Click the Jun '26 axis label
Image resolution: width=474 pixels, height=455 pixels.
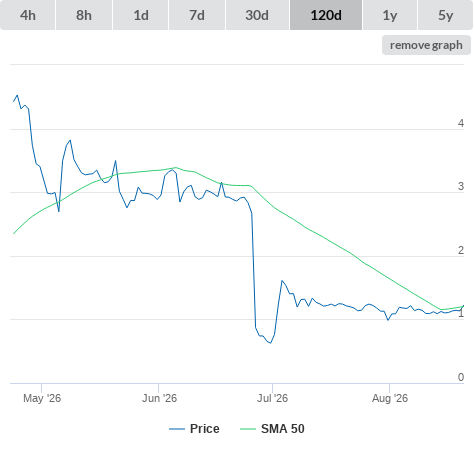click(159, 398)
